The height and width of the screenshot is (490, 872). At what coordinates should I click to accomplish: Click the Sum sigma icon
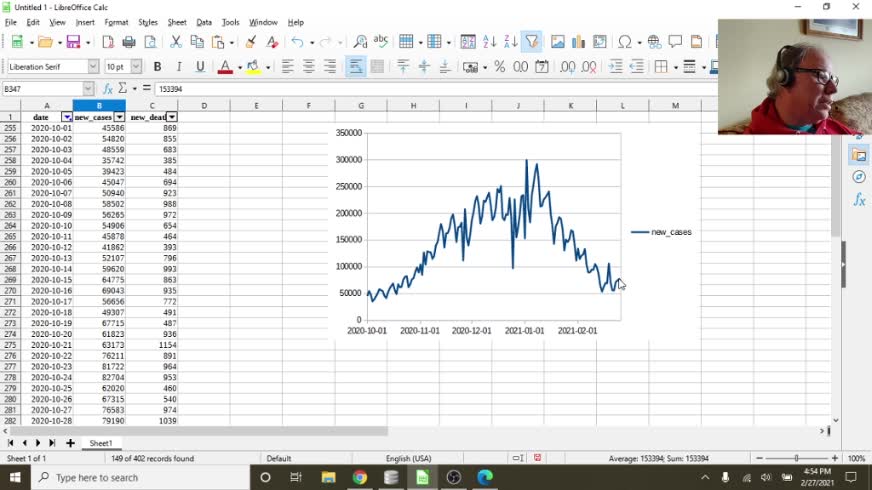coord(122,88)
